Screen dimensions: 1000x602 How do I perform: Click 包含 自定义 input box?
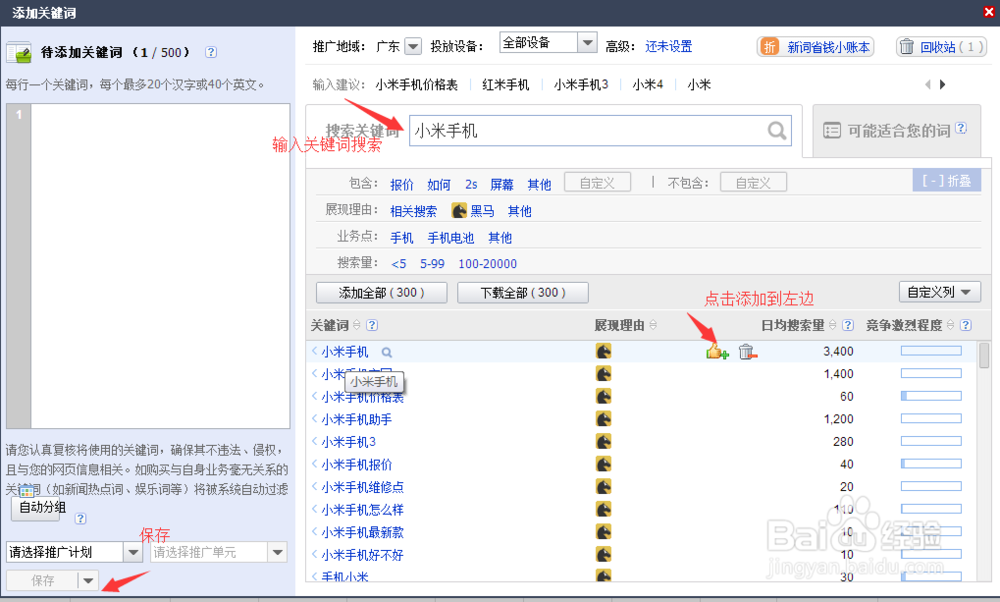click(598, 183)
